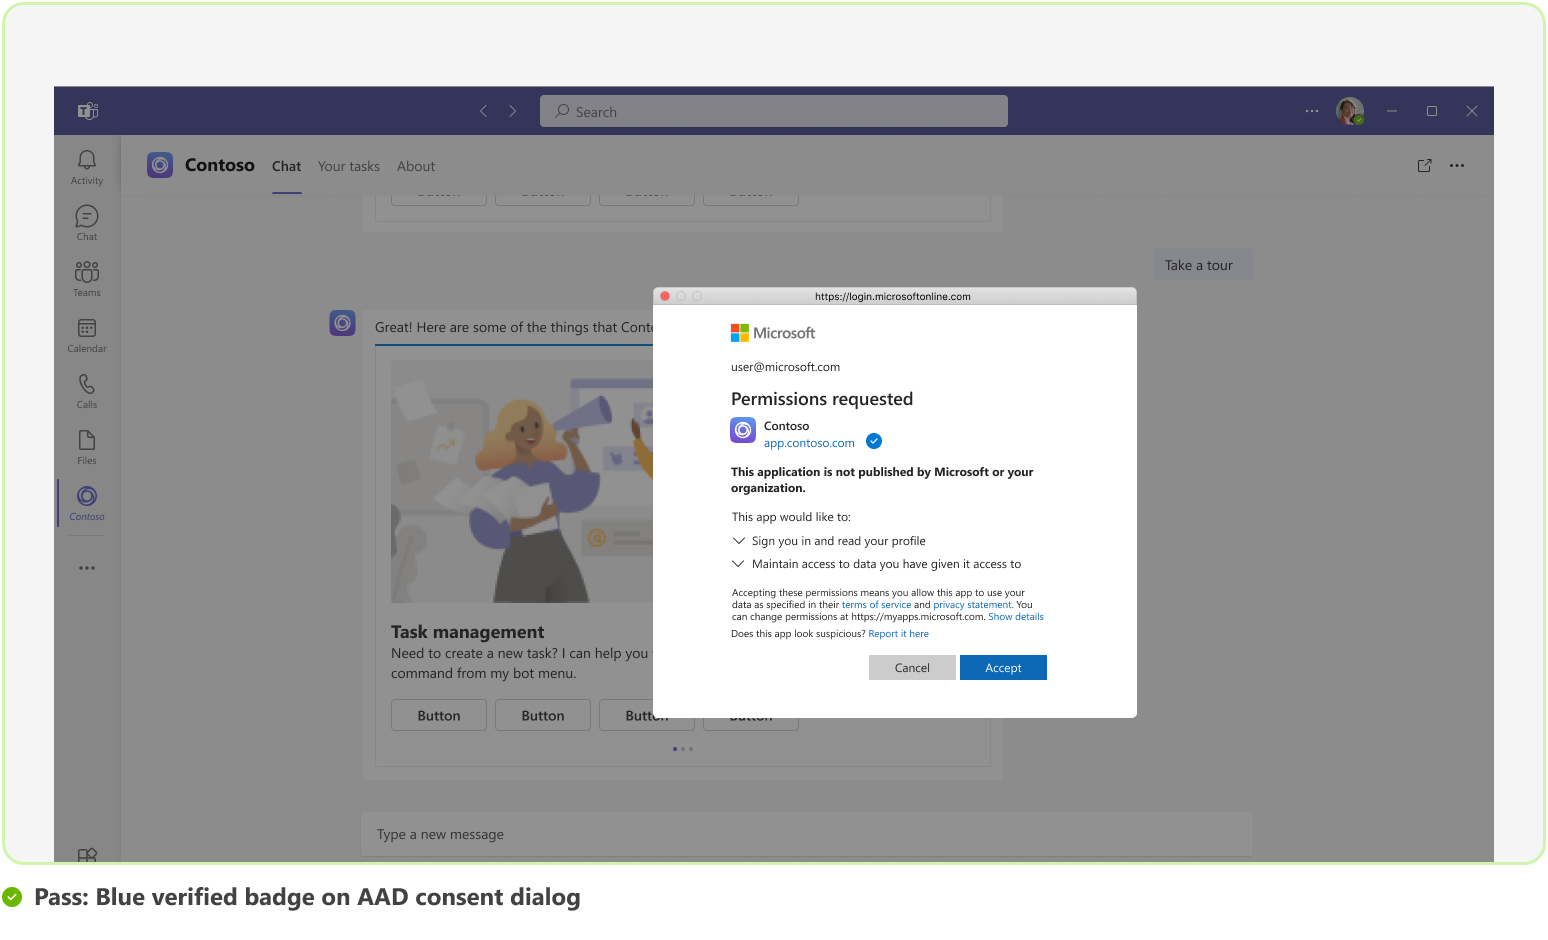Click the first Button under Task management
This screenshot has width=1548, height=940.
point(439,716)
